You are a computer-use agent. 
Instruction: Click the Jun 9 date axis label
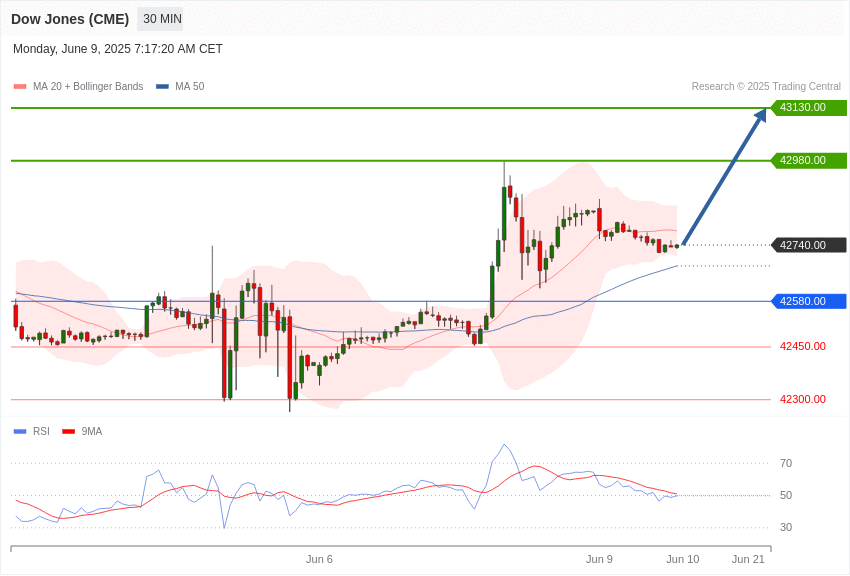599,559
